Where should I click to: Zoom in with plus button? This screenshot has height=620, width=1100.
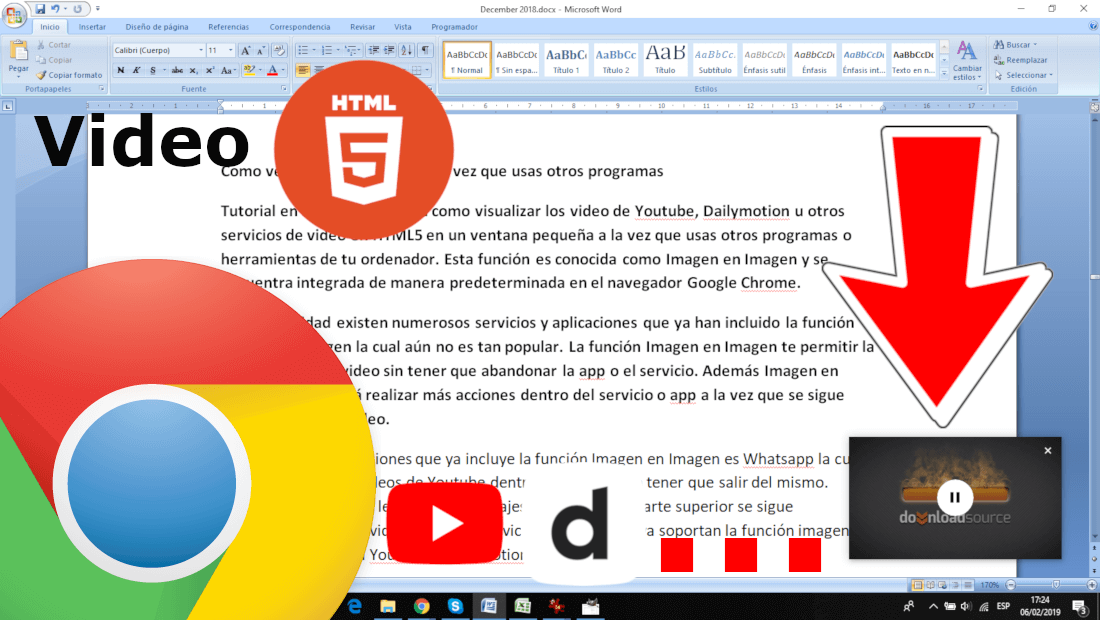pyautogui.click(x=1092, y=584)
